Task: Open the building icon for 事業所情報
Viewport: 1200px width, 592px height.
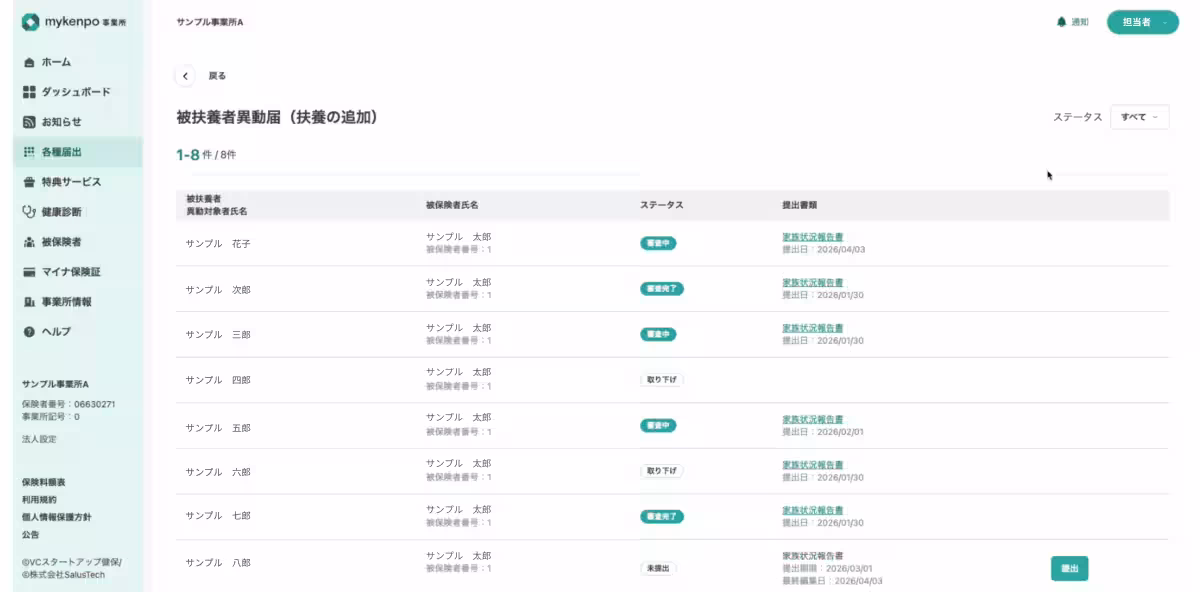Action: coord(29,302)
